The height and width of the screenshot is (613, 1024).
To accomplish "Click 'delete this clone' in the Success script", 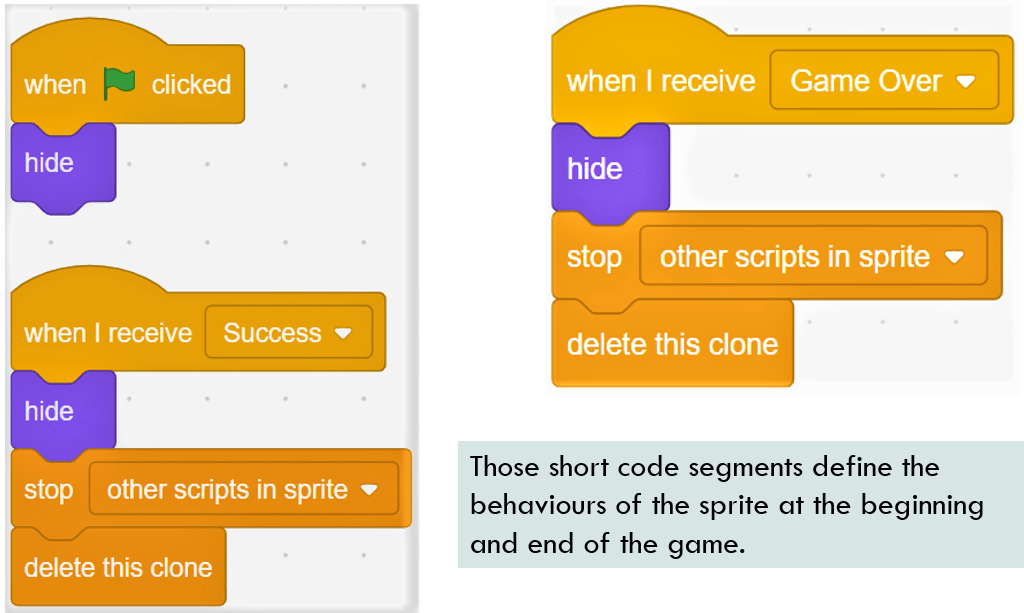I will [x=118, y=567].
